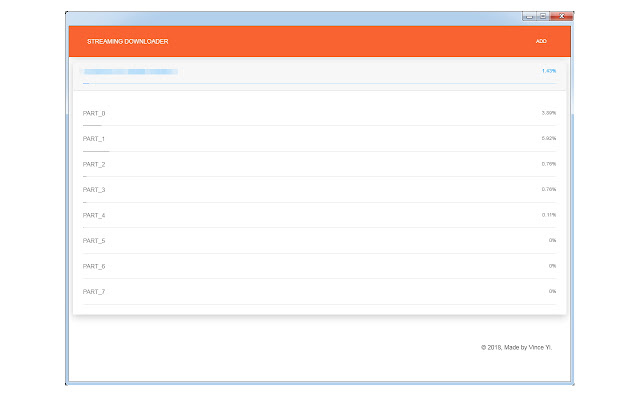Click the ADD button in header
This screenshot has height=400, width=640.
541,41
